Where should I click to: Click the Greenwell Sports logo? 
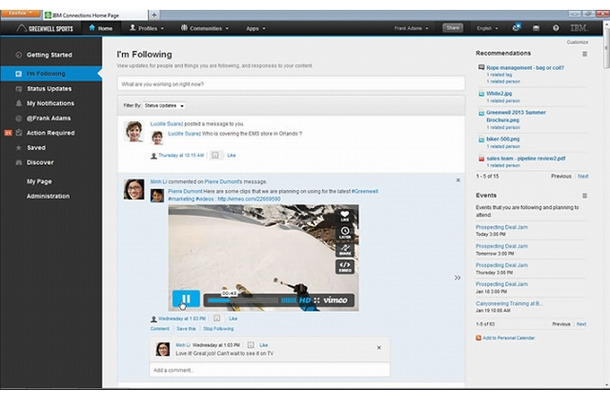(x=45, y=28)
